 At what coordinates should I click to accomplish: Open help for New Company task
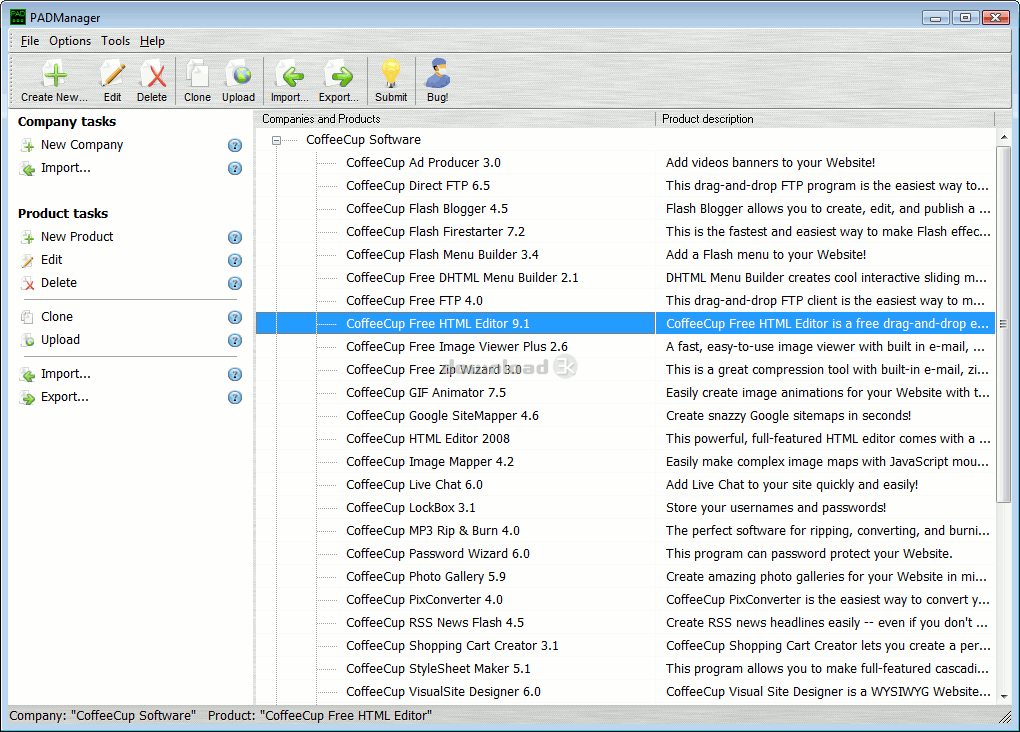tap(235, 145)
